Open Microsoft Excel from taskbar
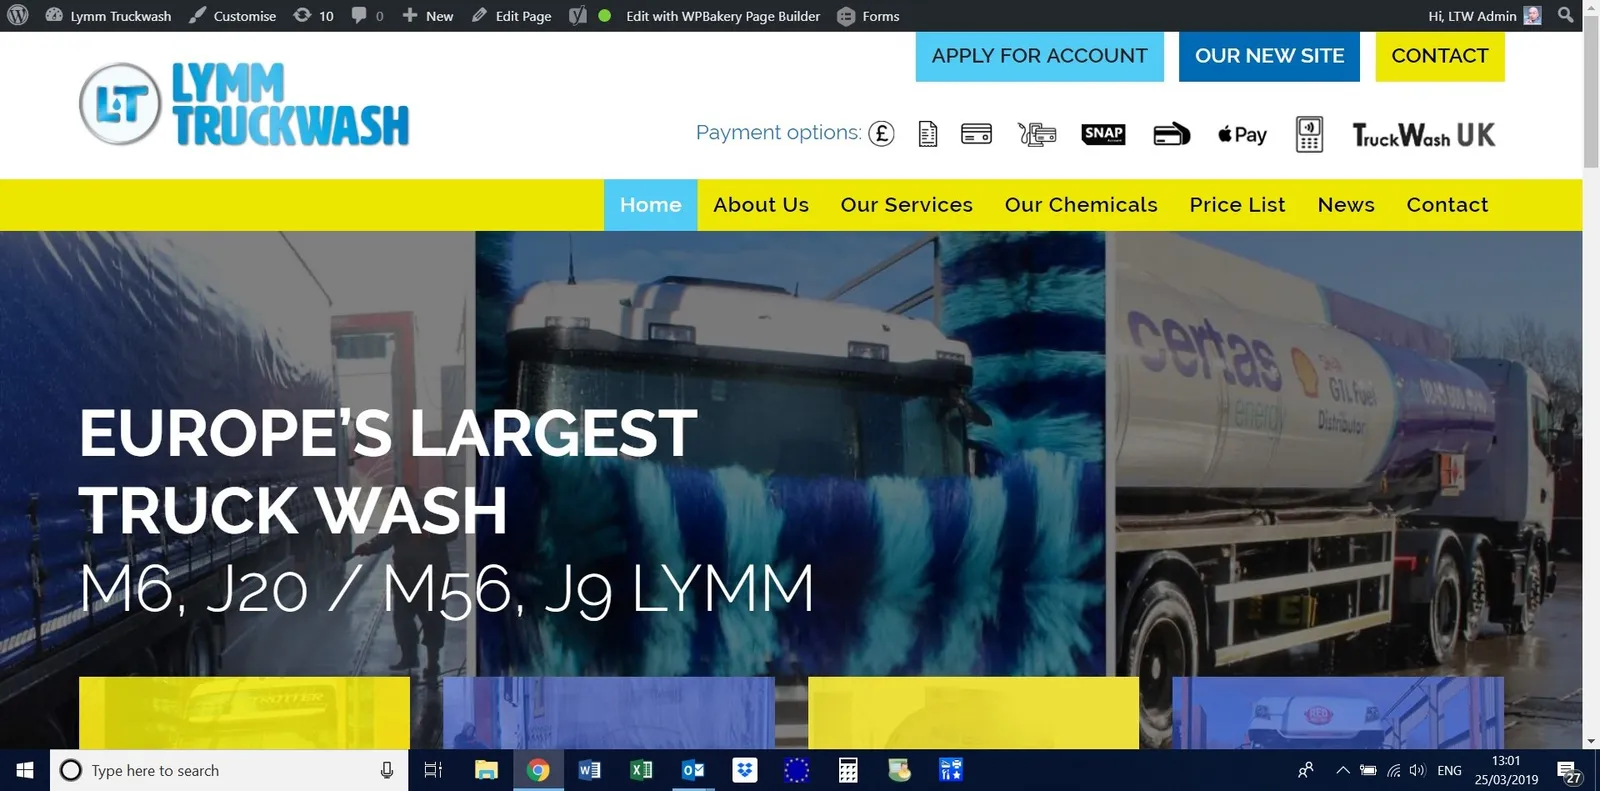Screen dimensions: 1600x791 click(641, 770)
